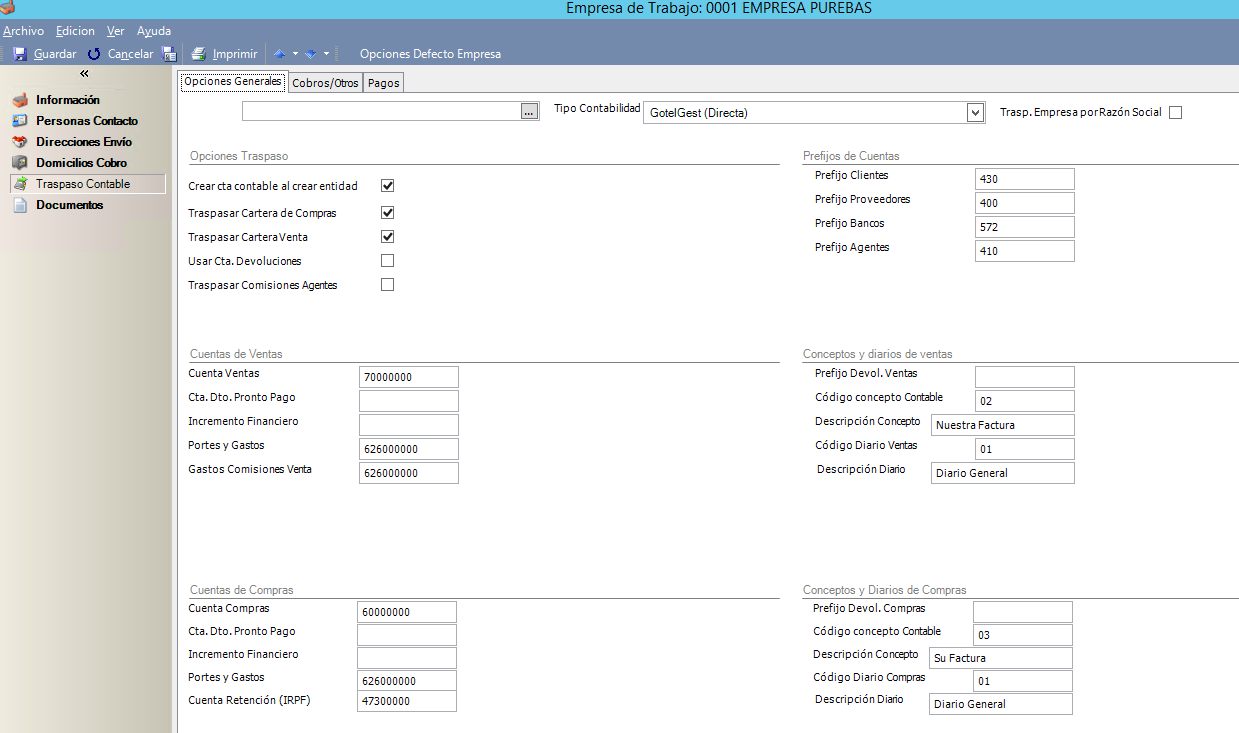Click the Opciones Defecto Empresa toolbar label
The height and width of the screenshot is (733, 1239).
[430, 54]
